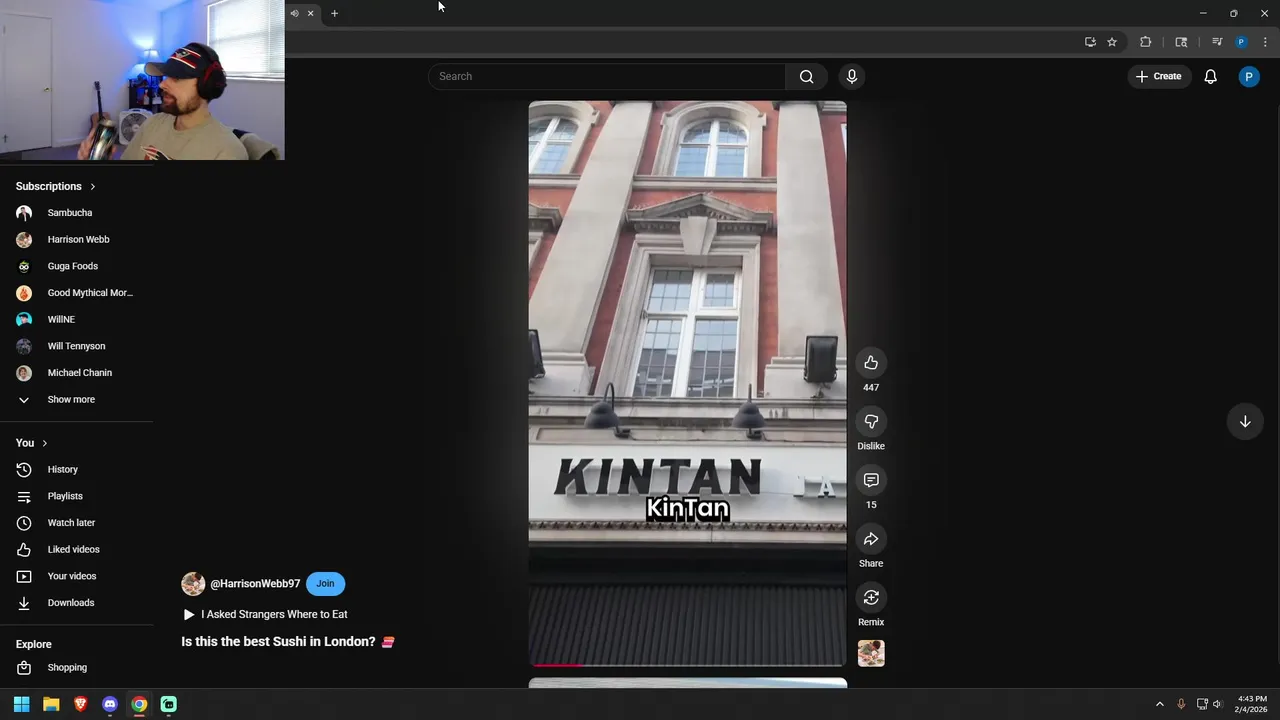The width and height of the screenshot is (1280, 720).
Task: Open the Chrome profile P avatar
Action: point(1241,42)
